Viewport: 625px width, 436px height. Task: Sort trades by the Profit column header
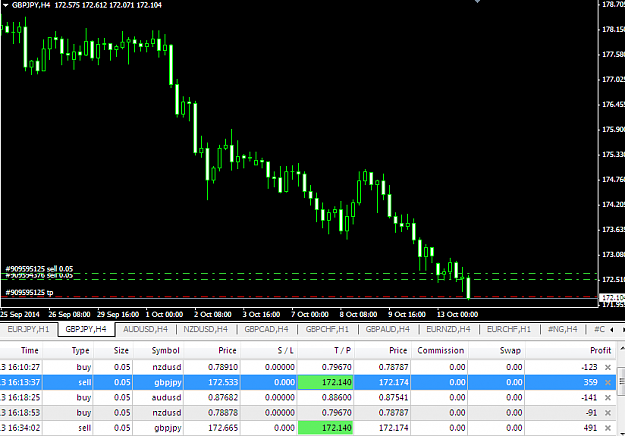[x=570, y=350]
